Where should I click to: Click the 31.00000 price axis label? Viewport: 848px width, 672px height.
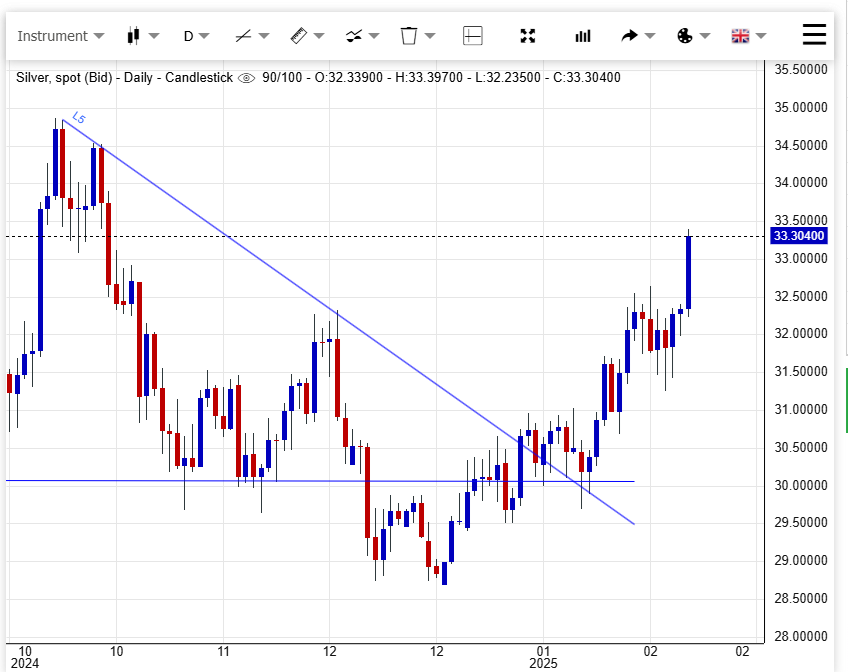pos(801,410)
